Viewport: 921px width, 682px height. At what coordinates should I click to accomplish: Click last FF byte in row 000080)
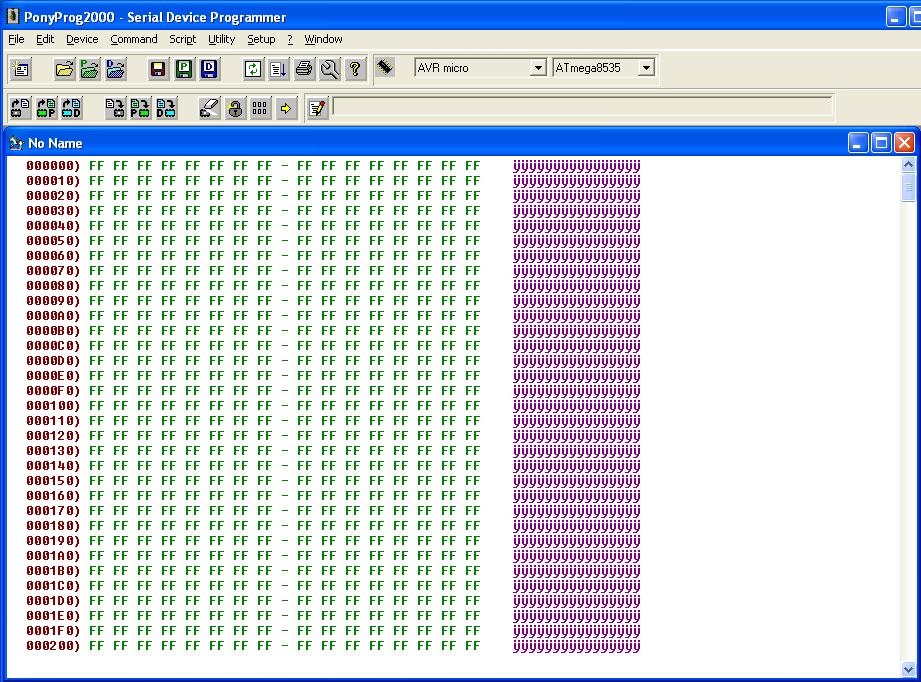tap(473, 286)
